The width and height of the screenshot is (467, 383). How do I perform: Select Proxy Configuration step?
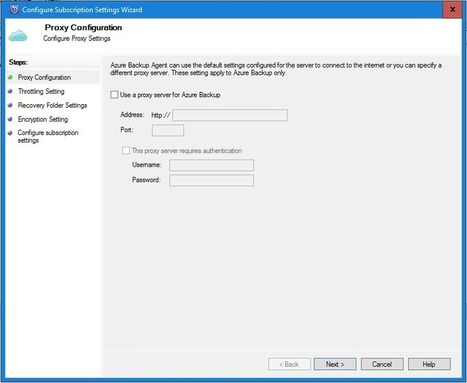[x=44, y=77]
